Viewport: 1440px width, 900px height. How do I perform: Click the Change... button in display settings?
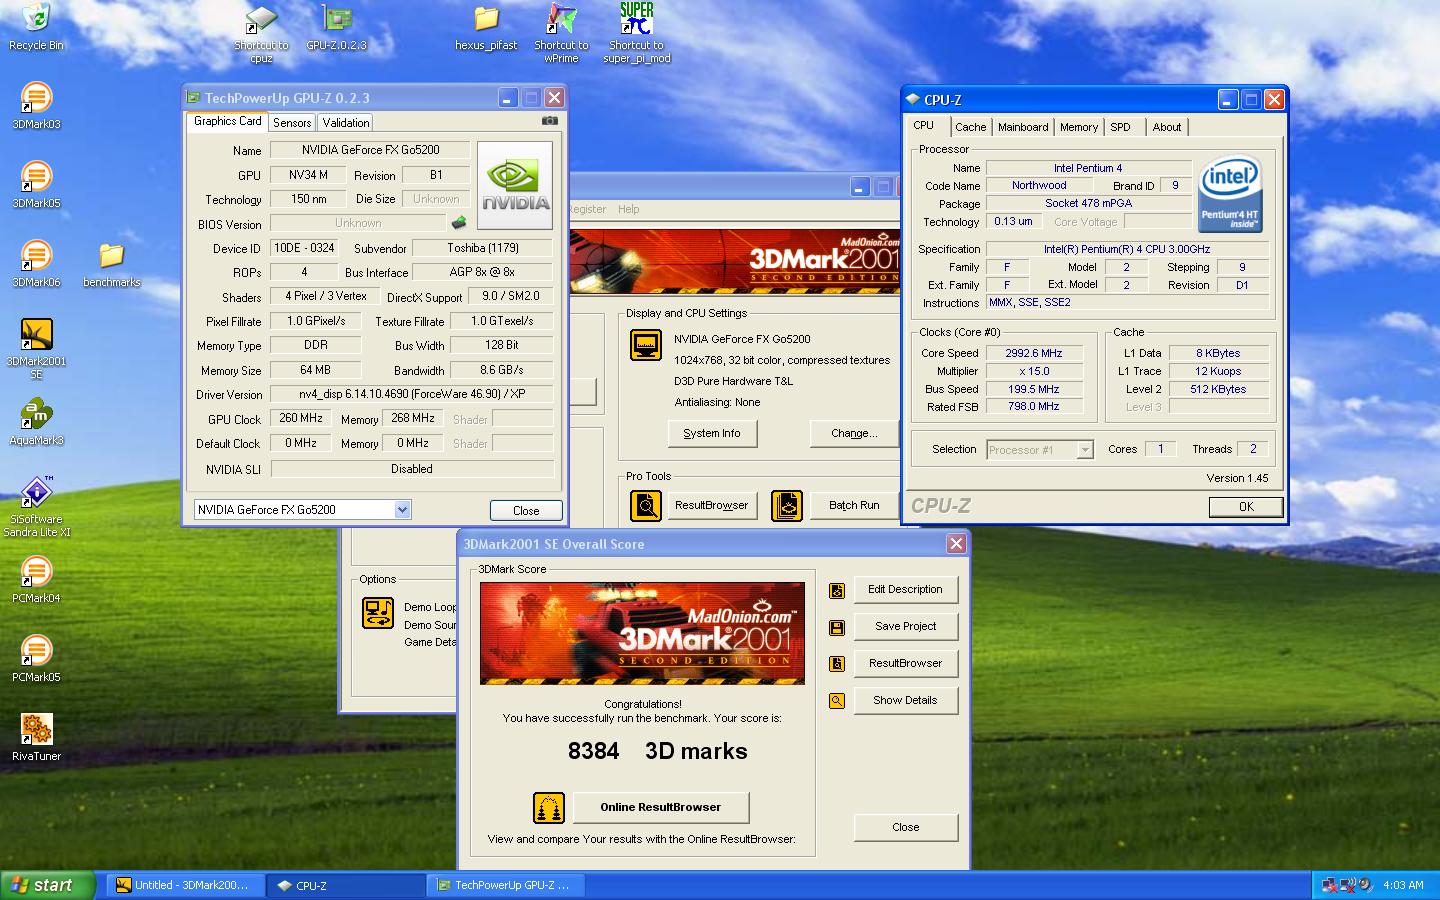click(x=854, y=433)
